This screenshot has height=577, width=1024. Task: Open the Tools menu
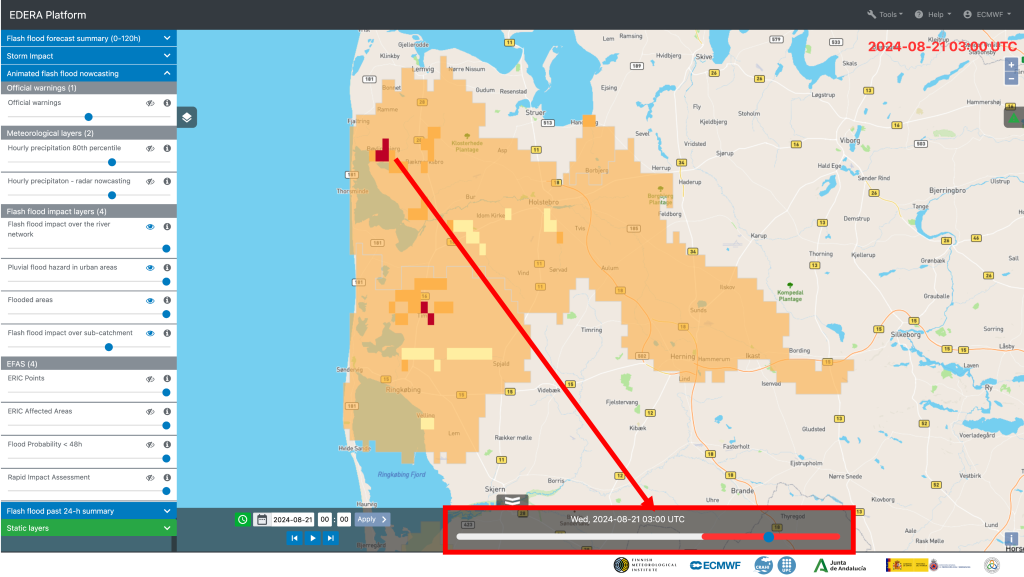click(x=885, y=15)
